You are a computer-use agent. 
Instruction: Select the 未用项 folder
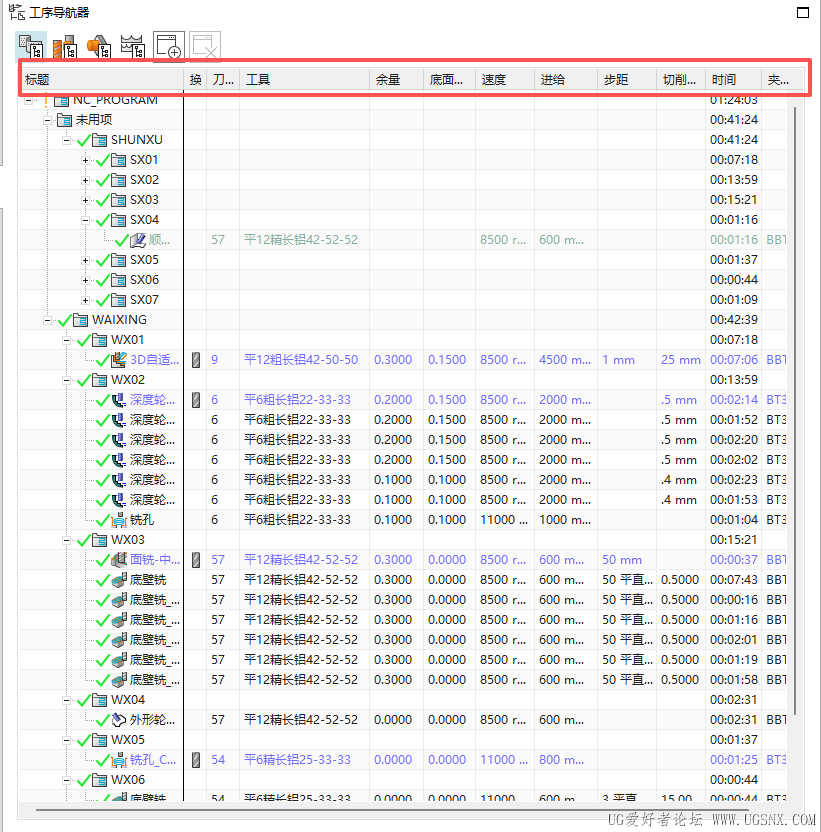pos(94,120)
